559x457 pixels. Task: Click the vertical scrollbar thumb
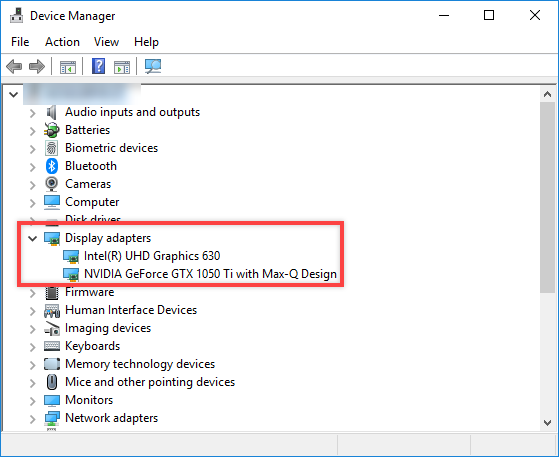tap(548, 197)
